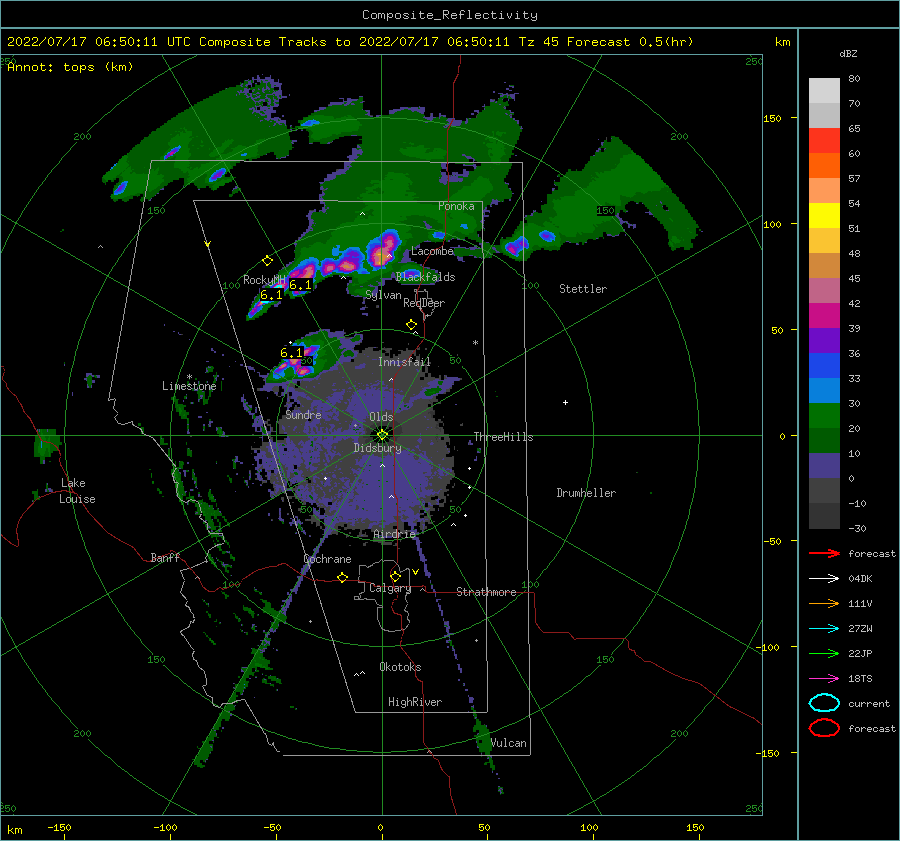
Task: Select the purple 36-39 dBZ legend swatch
Action: click(x=824, y=340)
